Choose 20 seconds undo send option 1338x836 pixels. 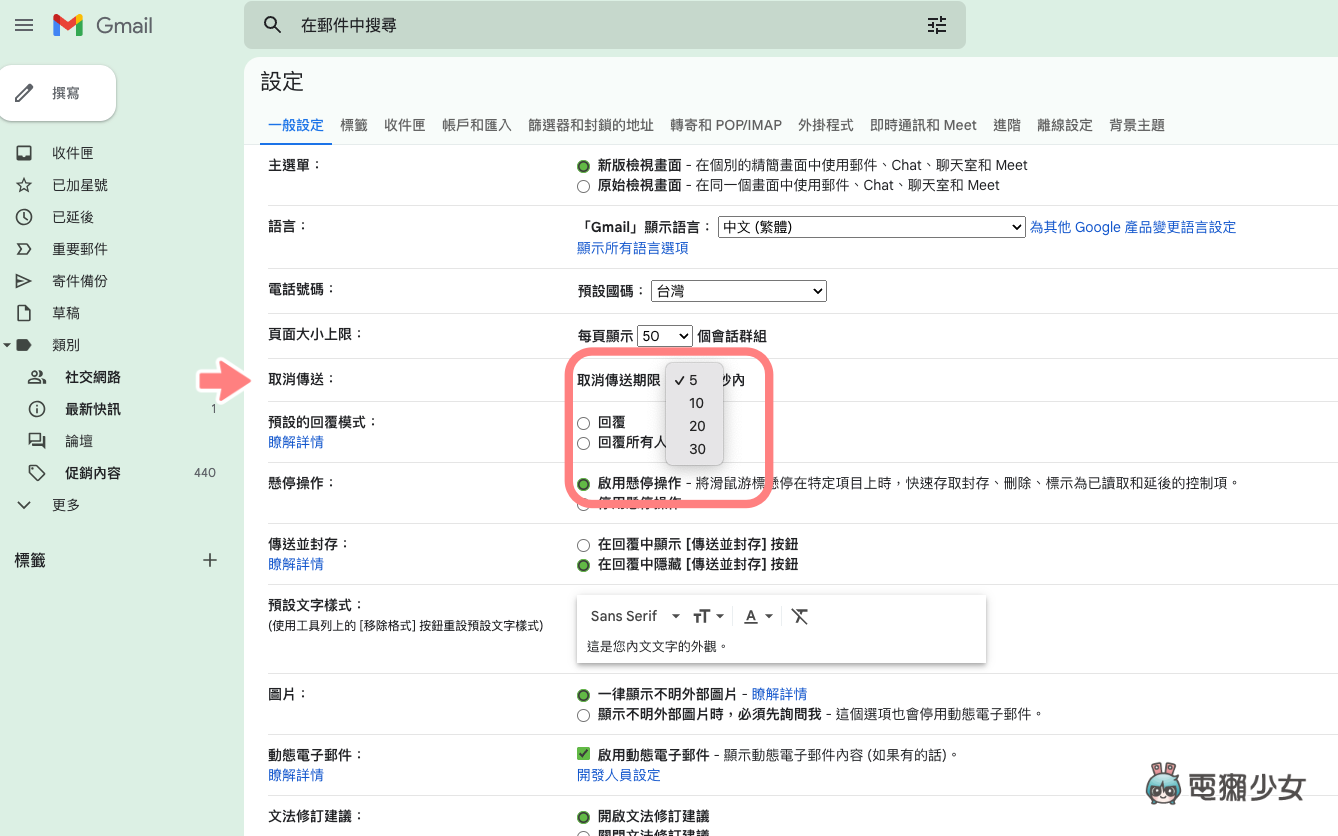click(694, 426)
